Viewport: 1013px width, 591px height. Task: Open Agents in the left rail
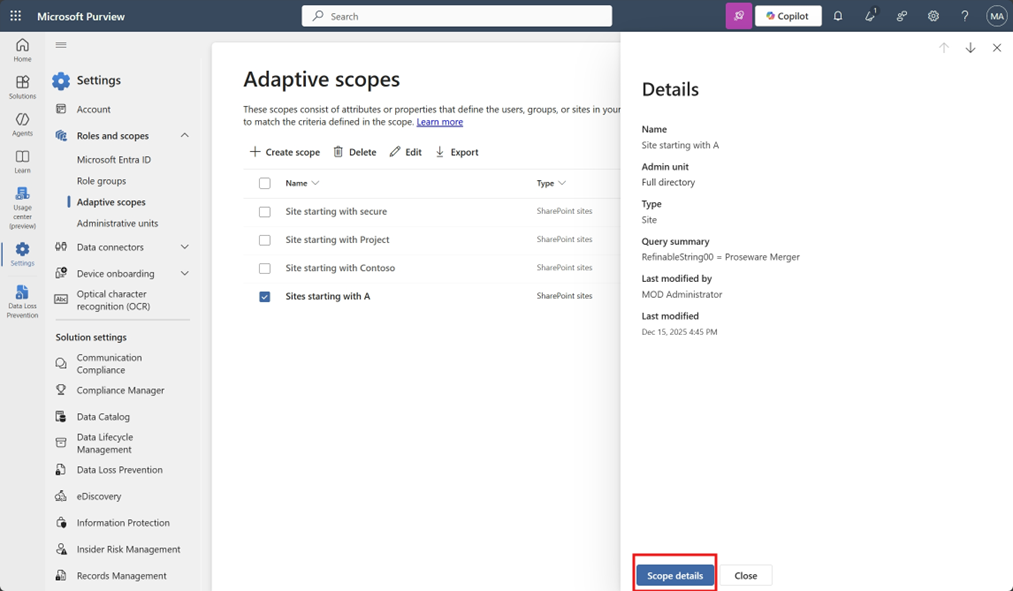pos(22,124)
